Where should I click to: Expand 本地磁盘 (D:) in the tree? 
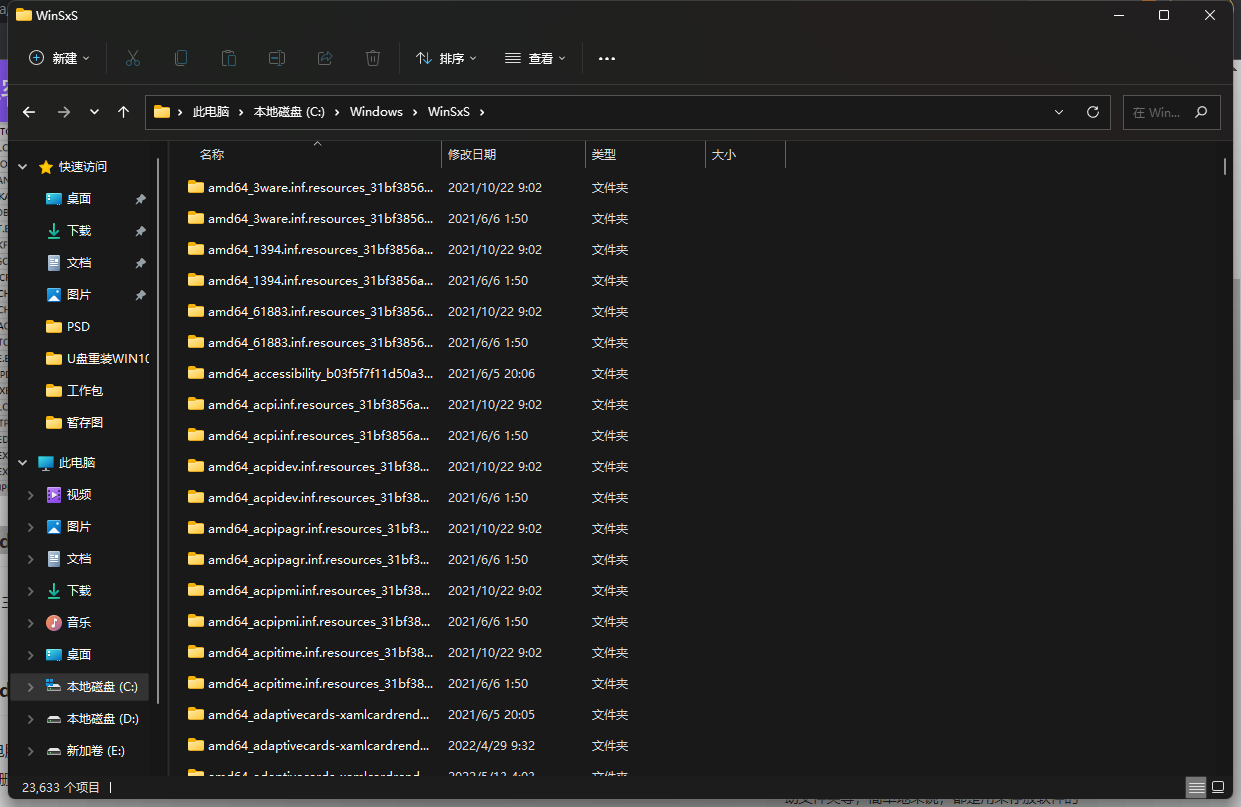(30, 719)
